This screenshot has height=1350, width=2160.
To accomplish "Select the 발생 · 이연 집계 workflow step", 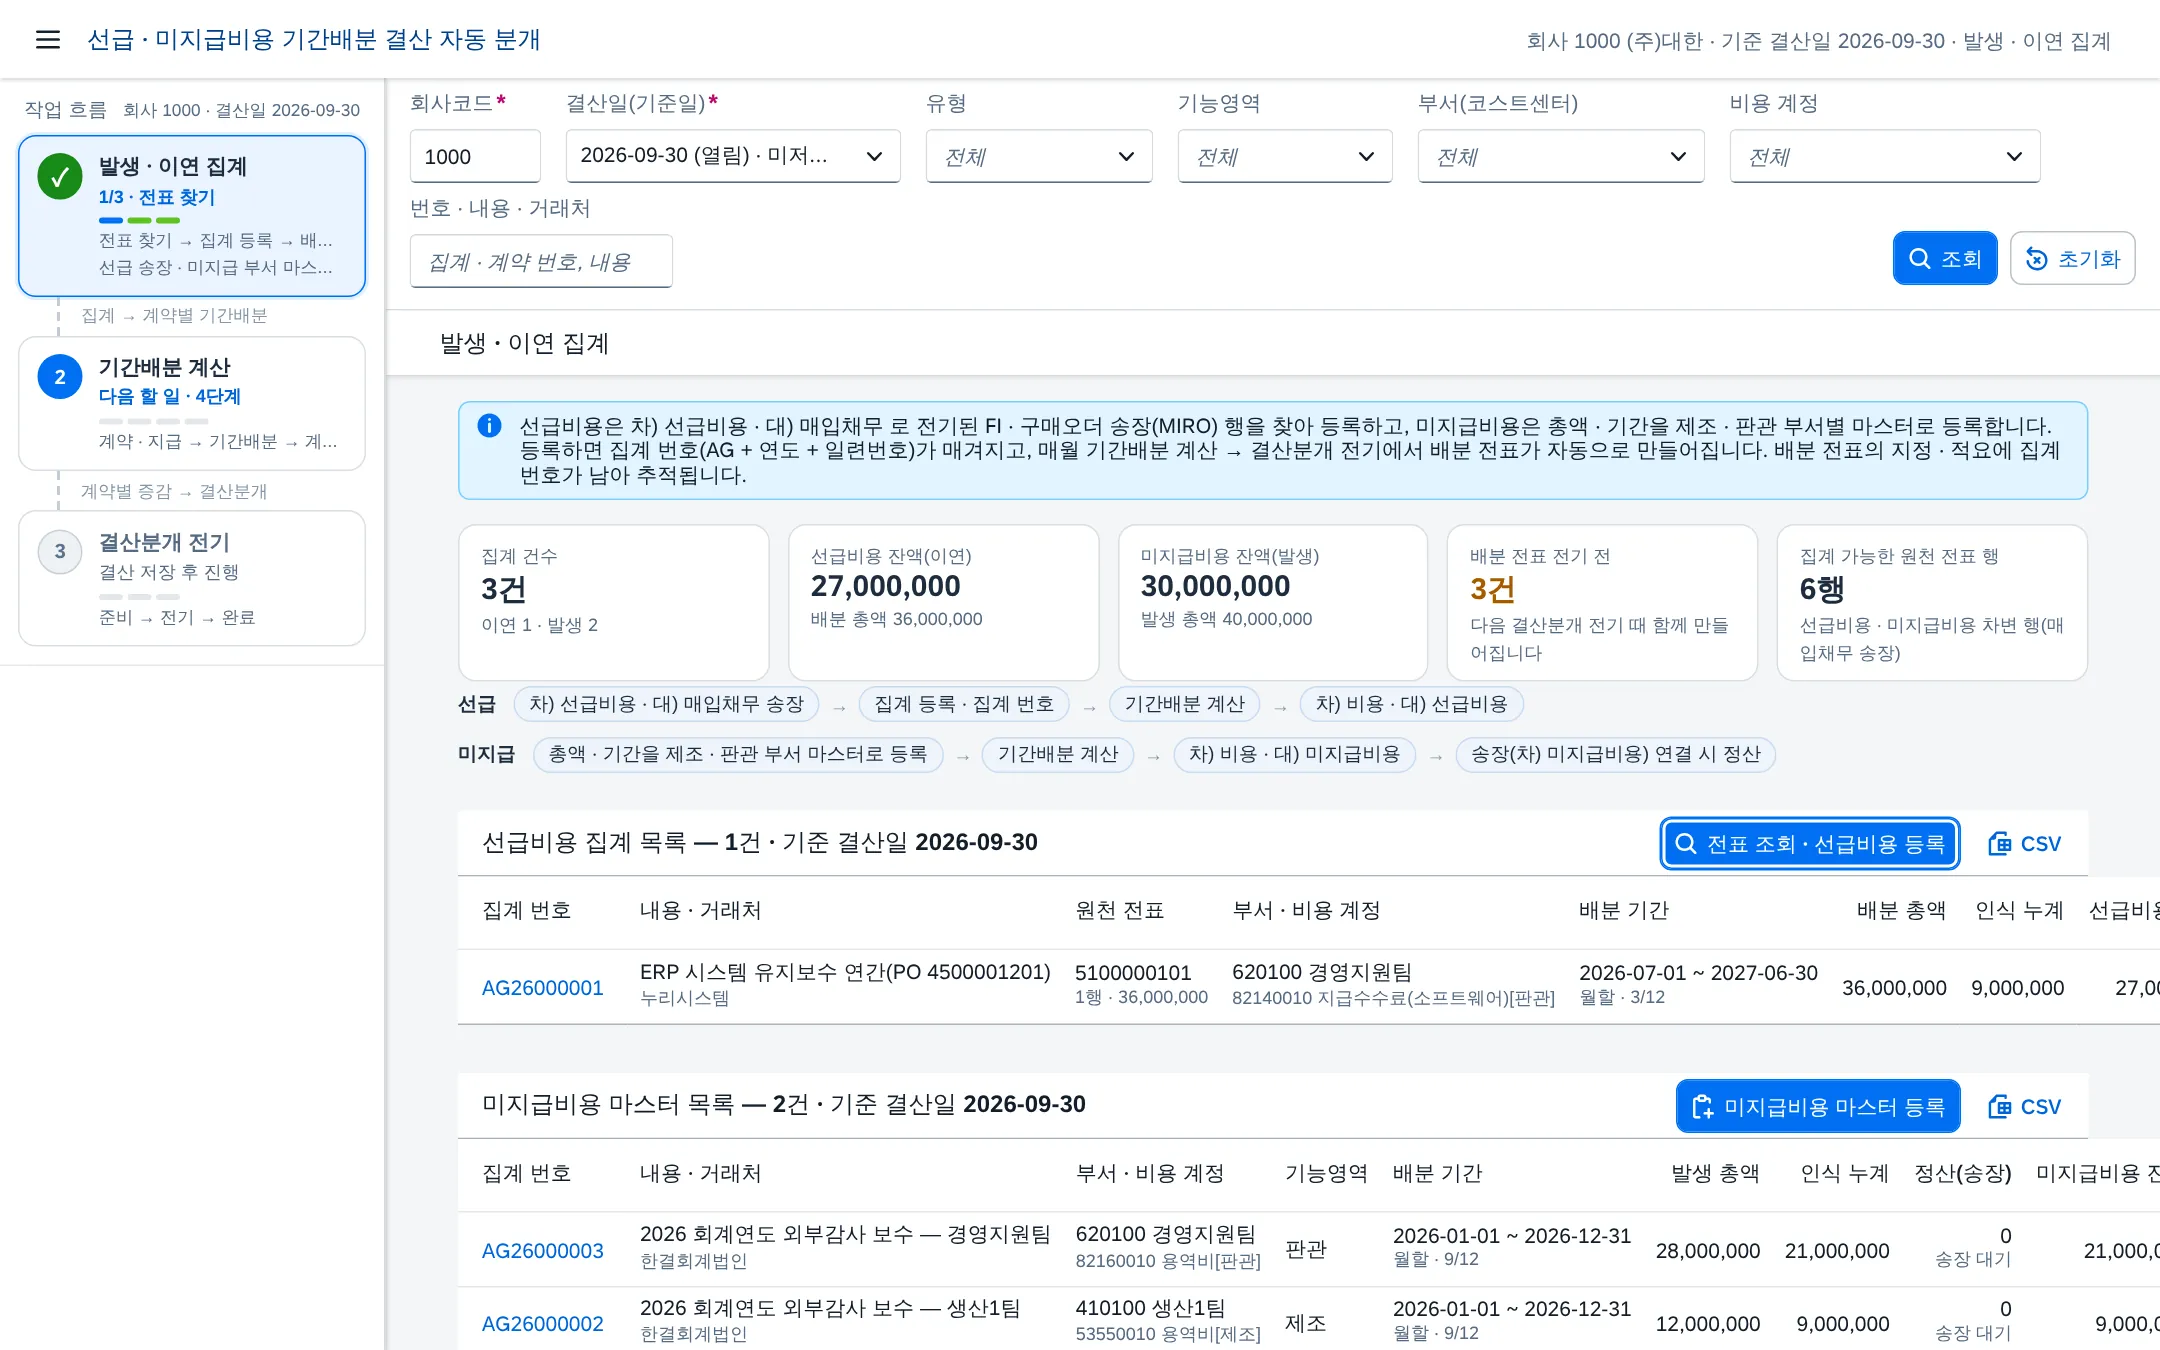I will [192, 216].
